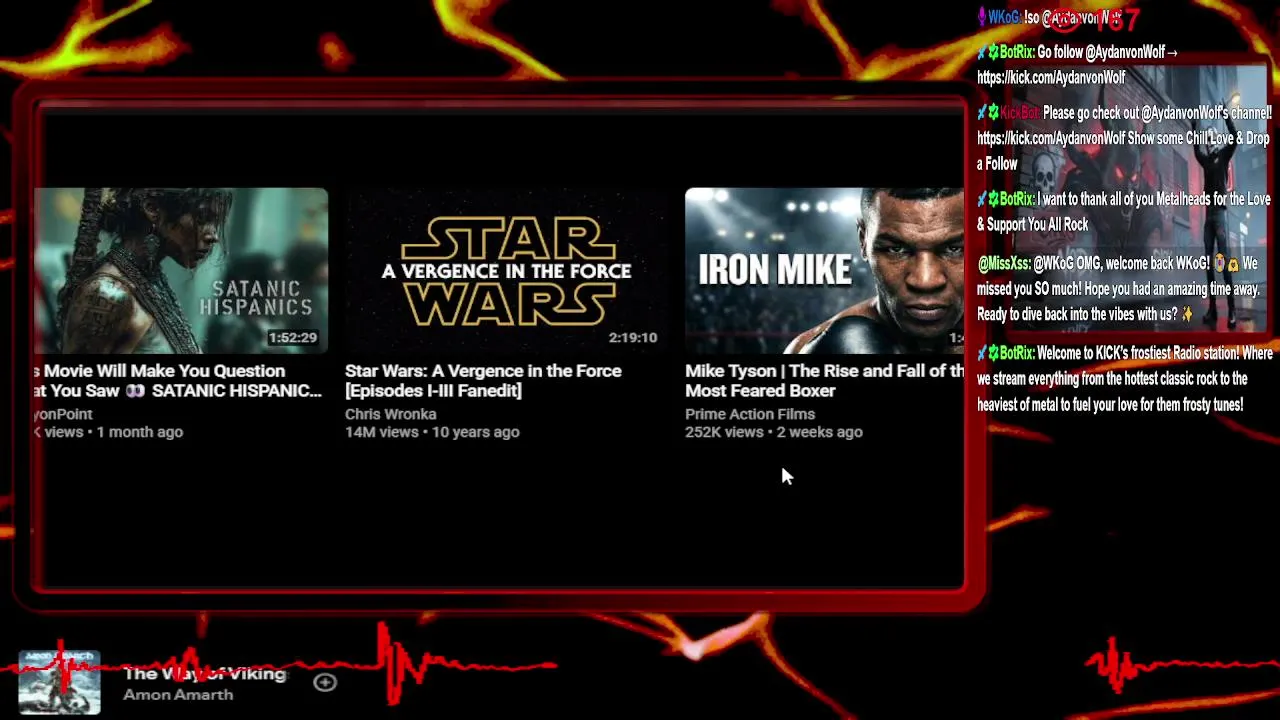Click the WKoG username atop the chat
Screen dimensions: 1280x720
click(x=1003, y=18)
